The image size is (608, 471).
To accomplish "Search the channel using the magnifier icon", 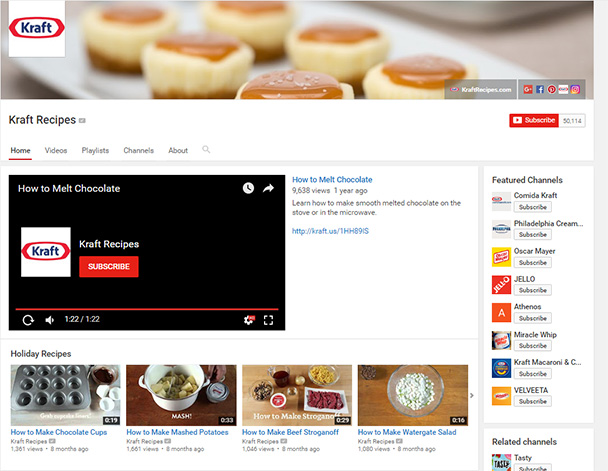I will (207, 150).
